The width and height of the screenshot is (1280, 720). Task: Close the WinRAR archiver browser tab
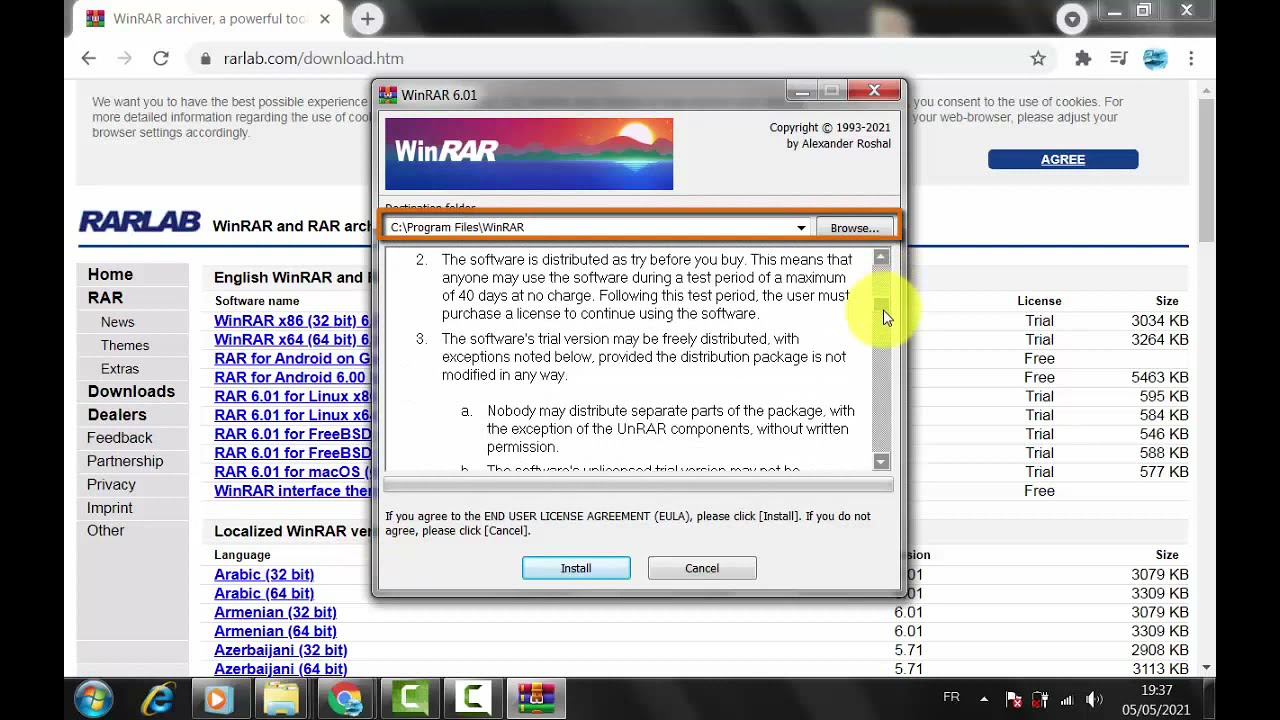click(x=325, y=18)
